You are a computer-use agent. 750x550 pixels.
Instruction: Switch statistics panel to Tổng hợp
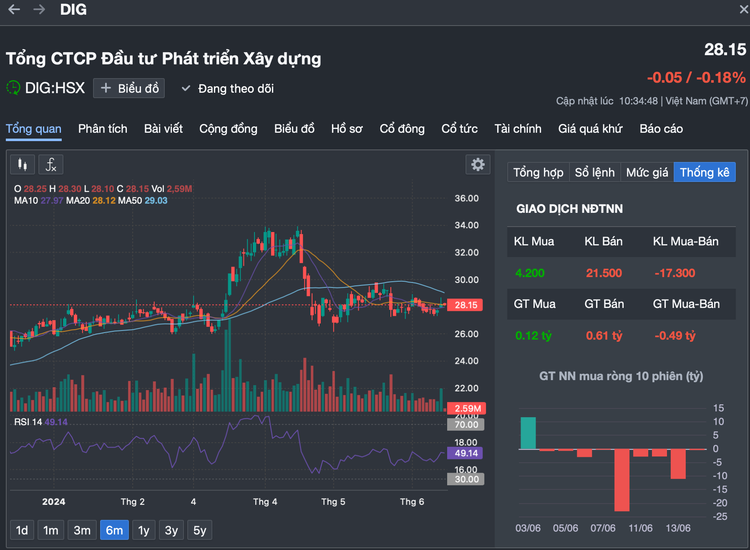[538, 173]
